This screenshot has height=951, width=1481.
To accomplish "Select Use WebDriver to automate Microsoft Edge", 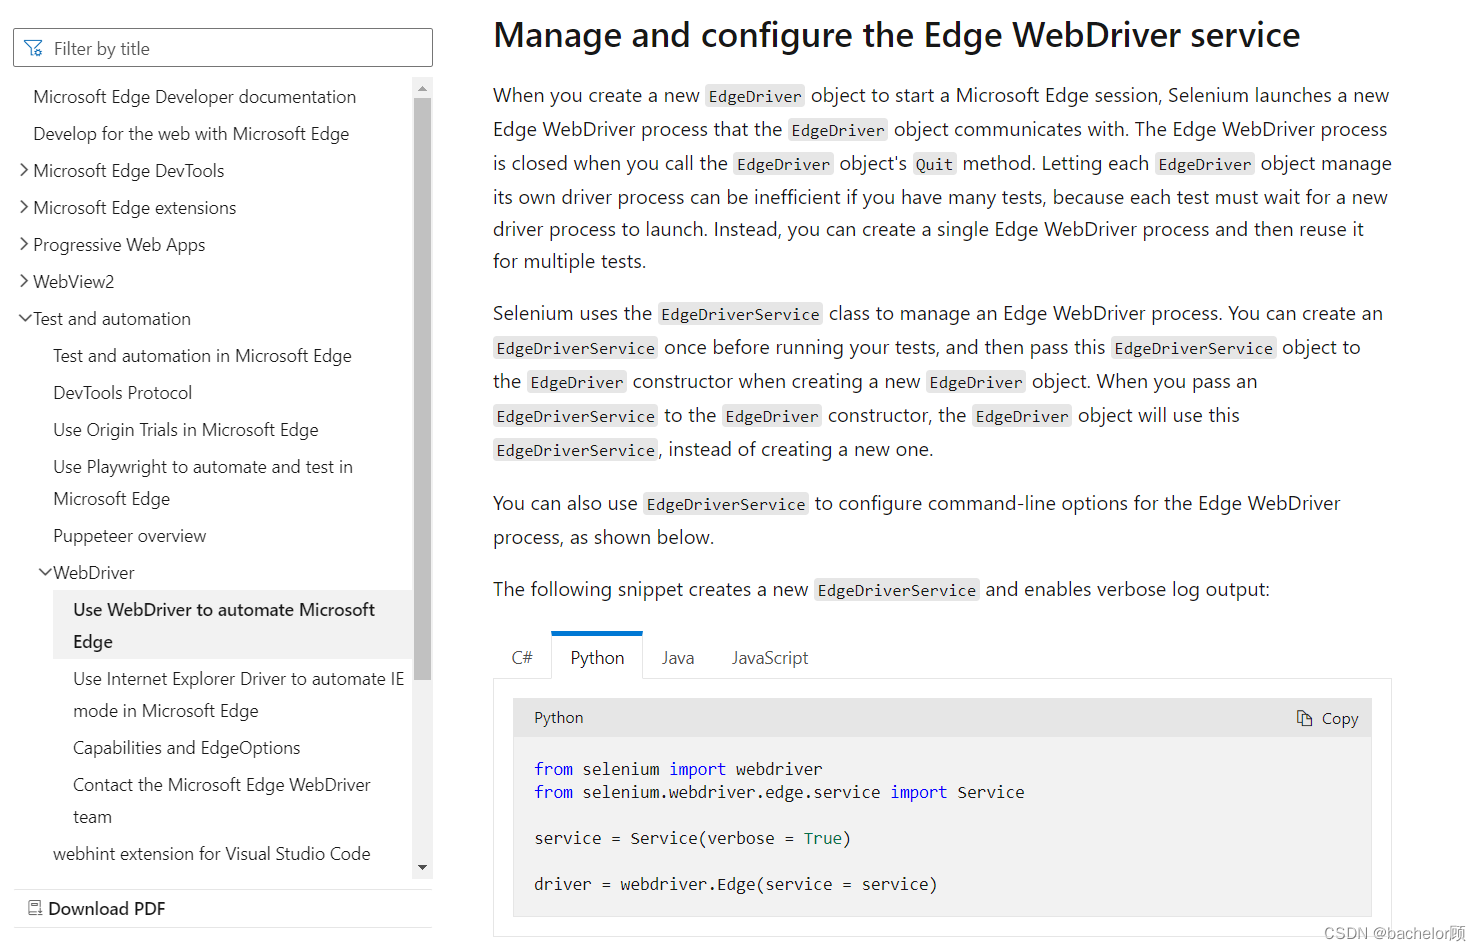I will [232, 625].
